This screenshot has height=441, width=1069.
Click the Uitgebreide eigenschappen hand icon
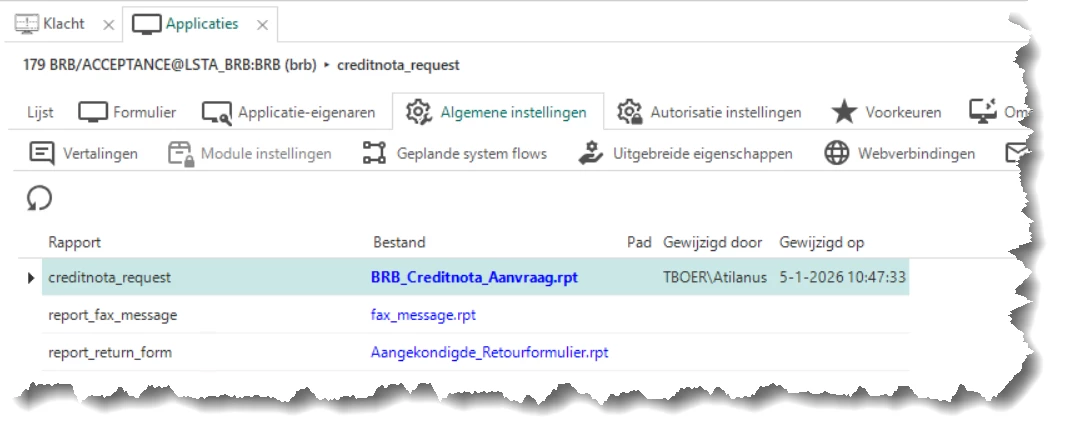click(x=591, y=154)
